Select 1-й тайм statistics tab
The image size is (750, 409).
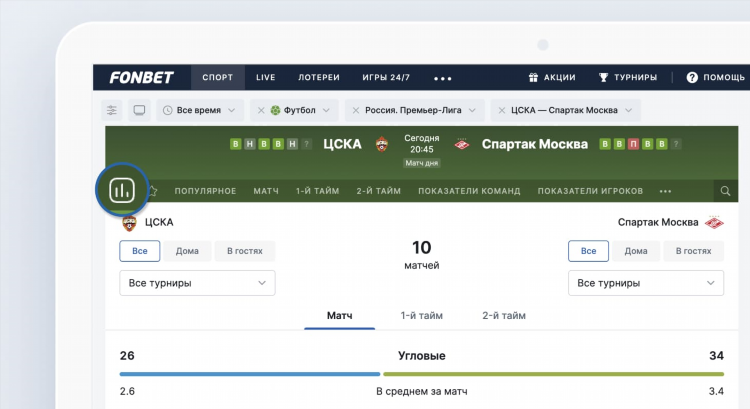click(421, 316)
